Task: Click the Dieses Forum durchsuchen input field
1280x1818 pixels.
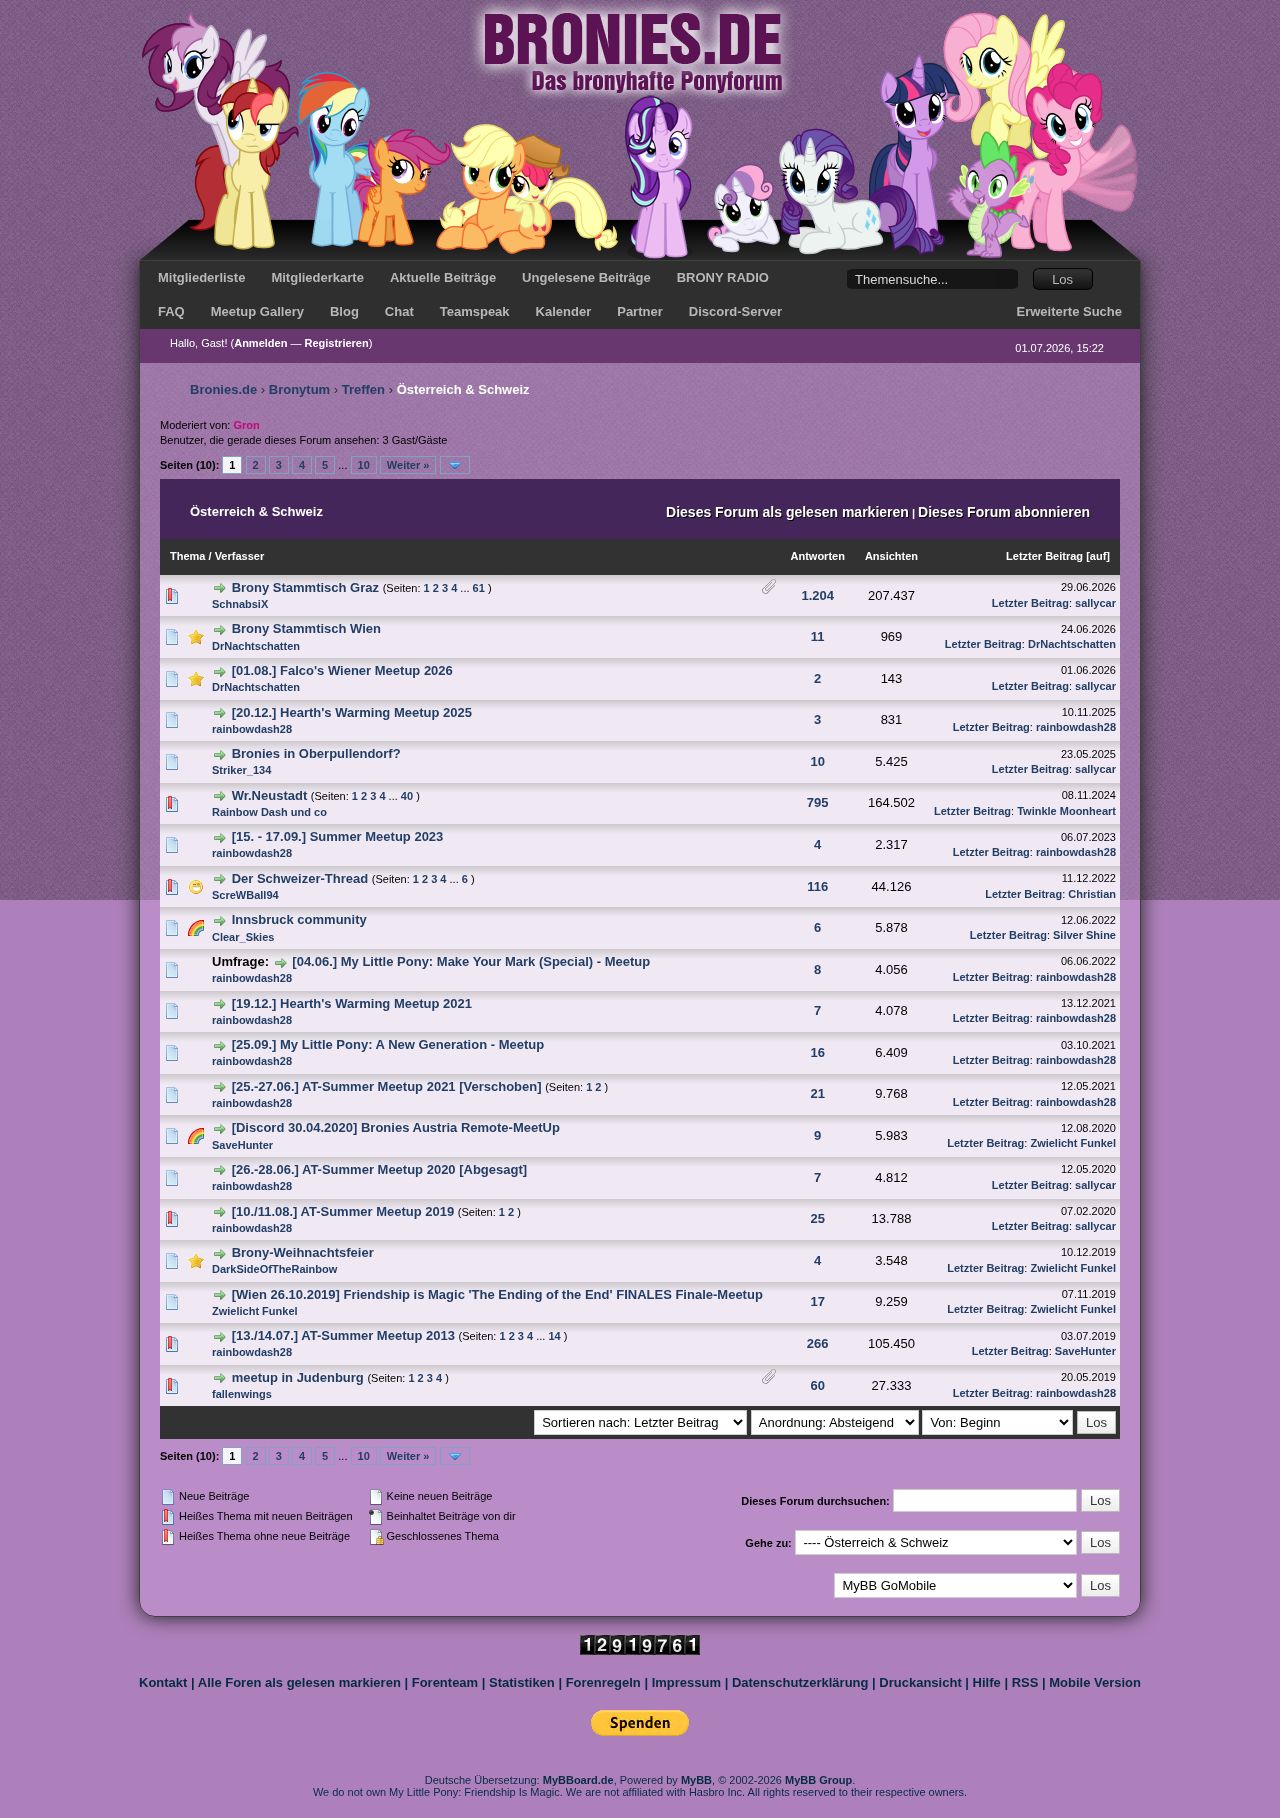Action: [x=985, y=1500]
